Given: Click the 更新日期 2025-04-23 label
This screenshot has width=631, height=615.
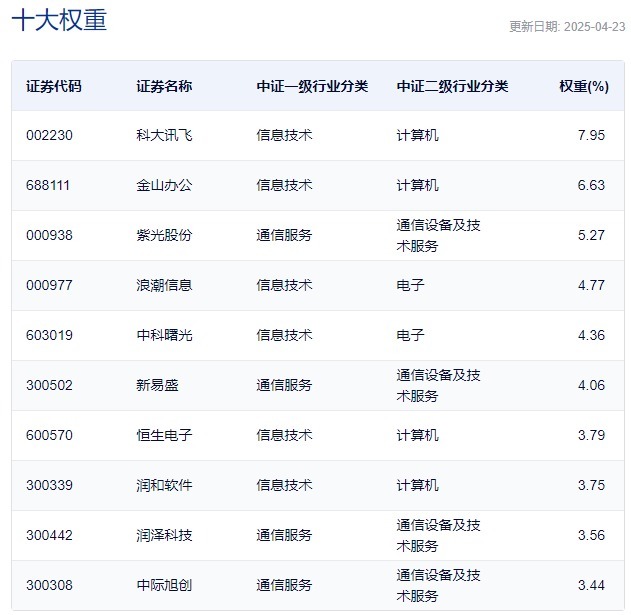Looking at the screenshot, I should point(567,27).
